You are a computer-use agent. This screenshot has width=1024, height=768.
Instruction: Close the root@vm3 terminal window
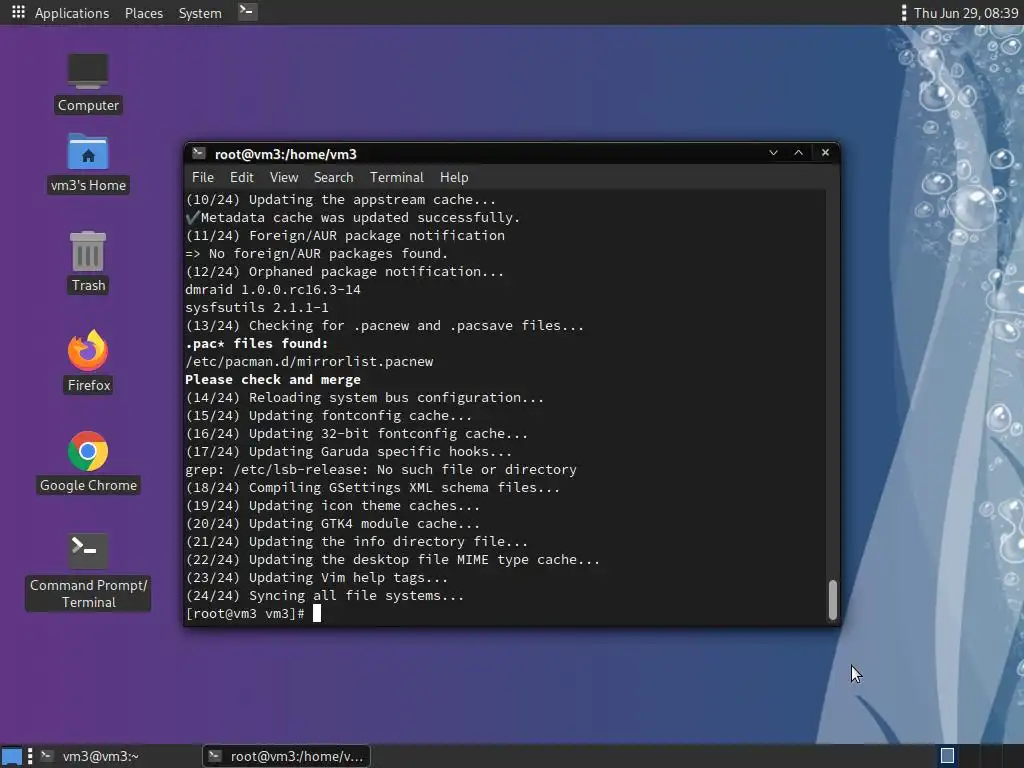point(825,153)
